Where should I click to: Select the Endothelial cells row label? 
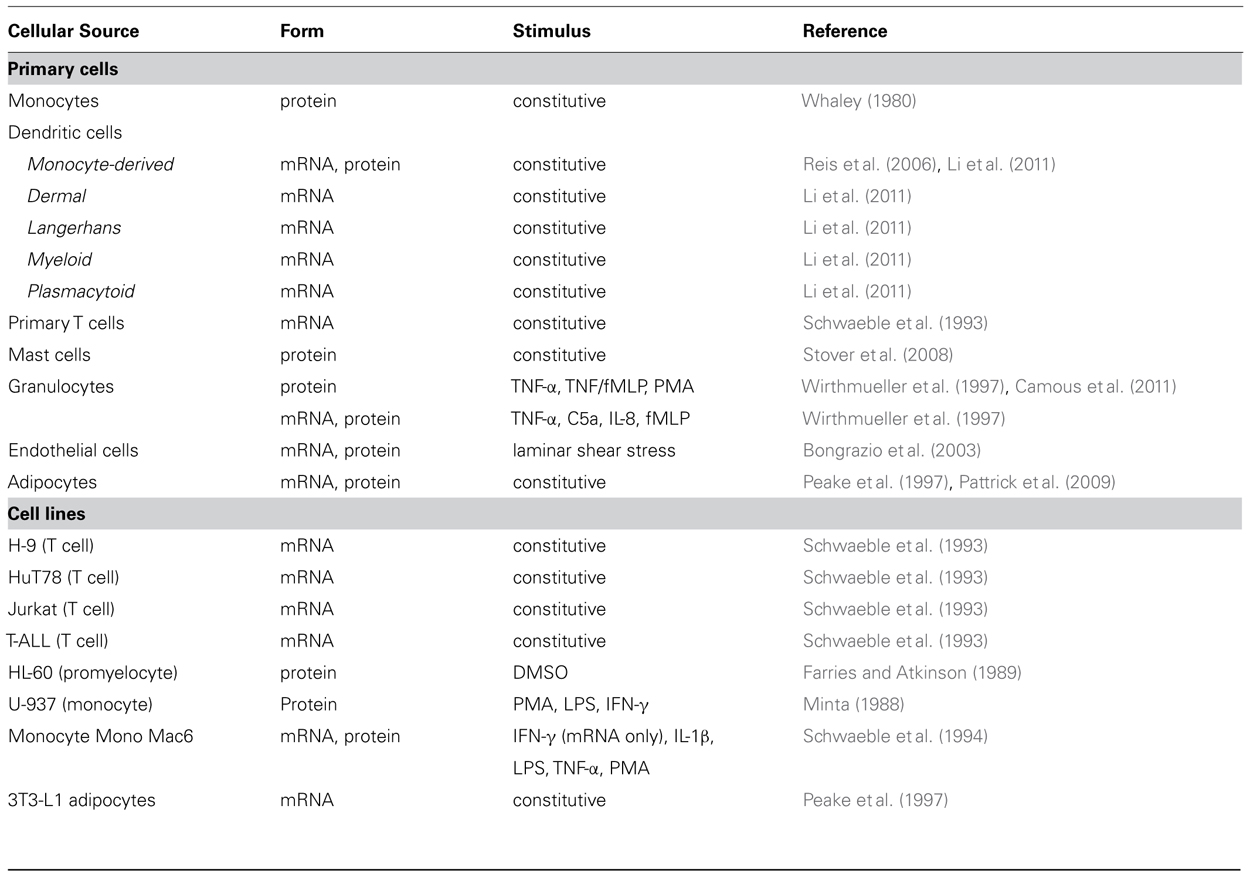[x=73, y=451]
